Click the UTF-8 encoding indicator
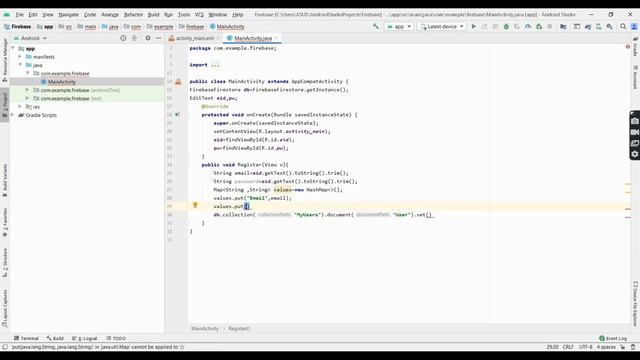The height and width of the screenshot is (360, 640). coord(585,347)
